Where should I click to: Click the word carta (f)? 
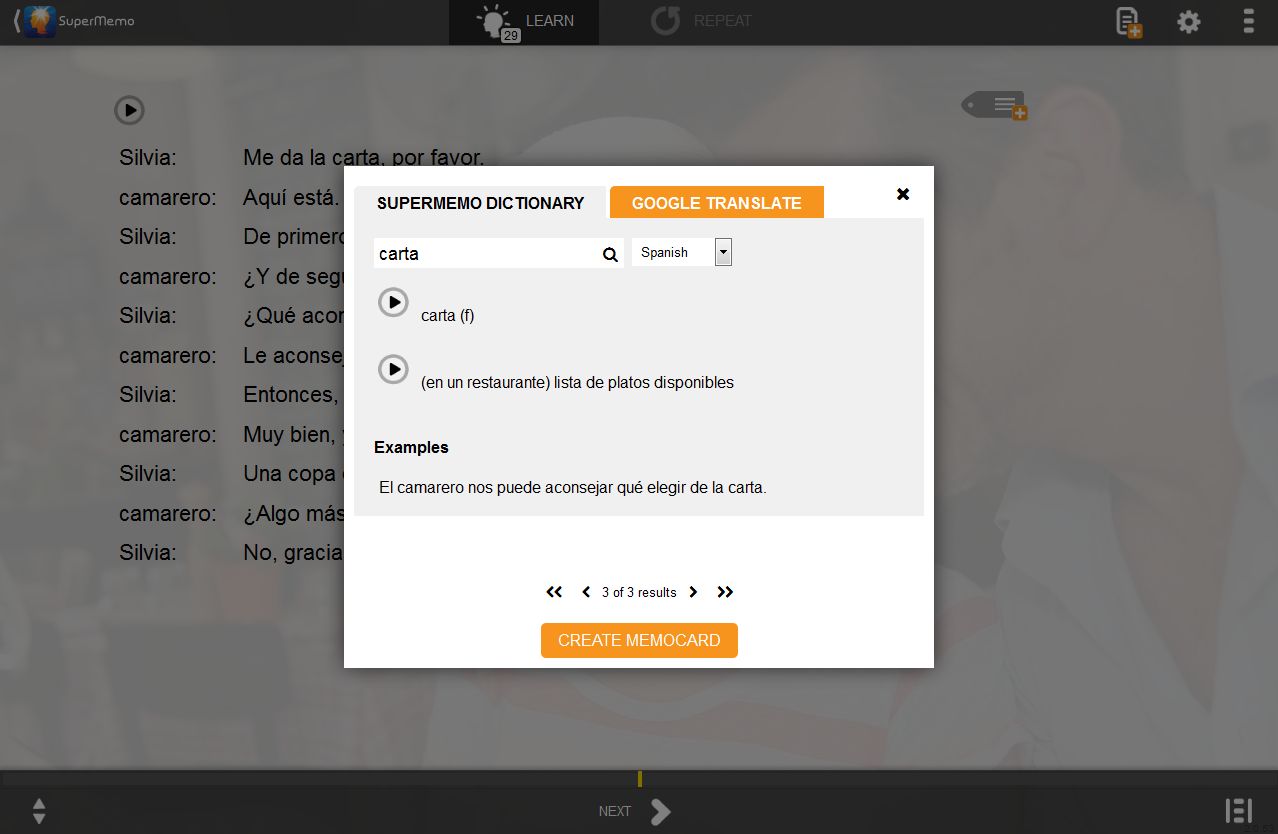[448, 315]
